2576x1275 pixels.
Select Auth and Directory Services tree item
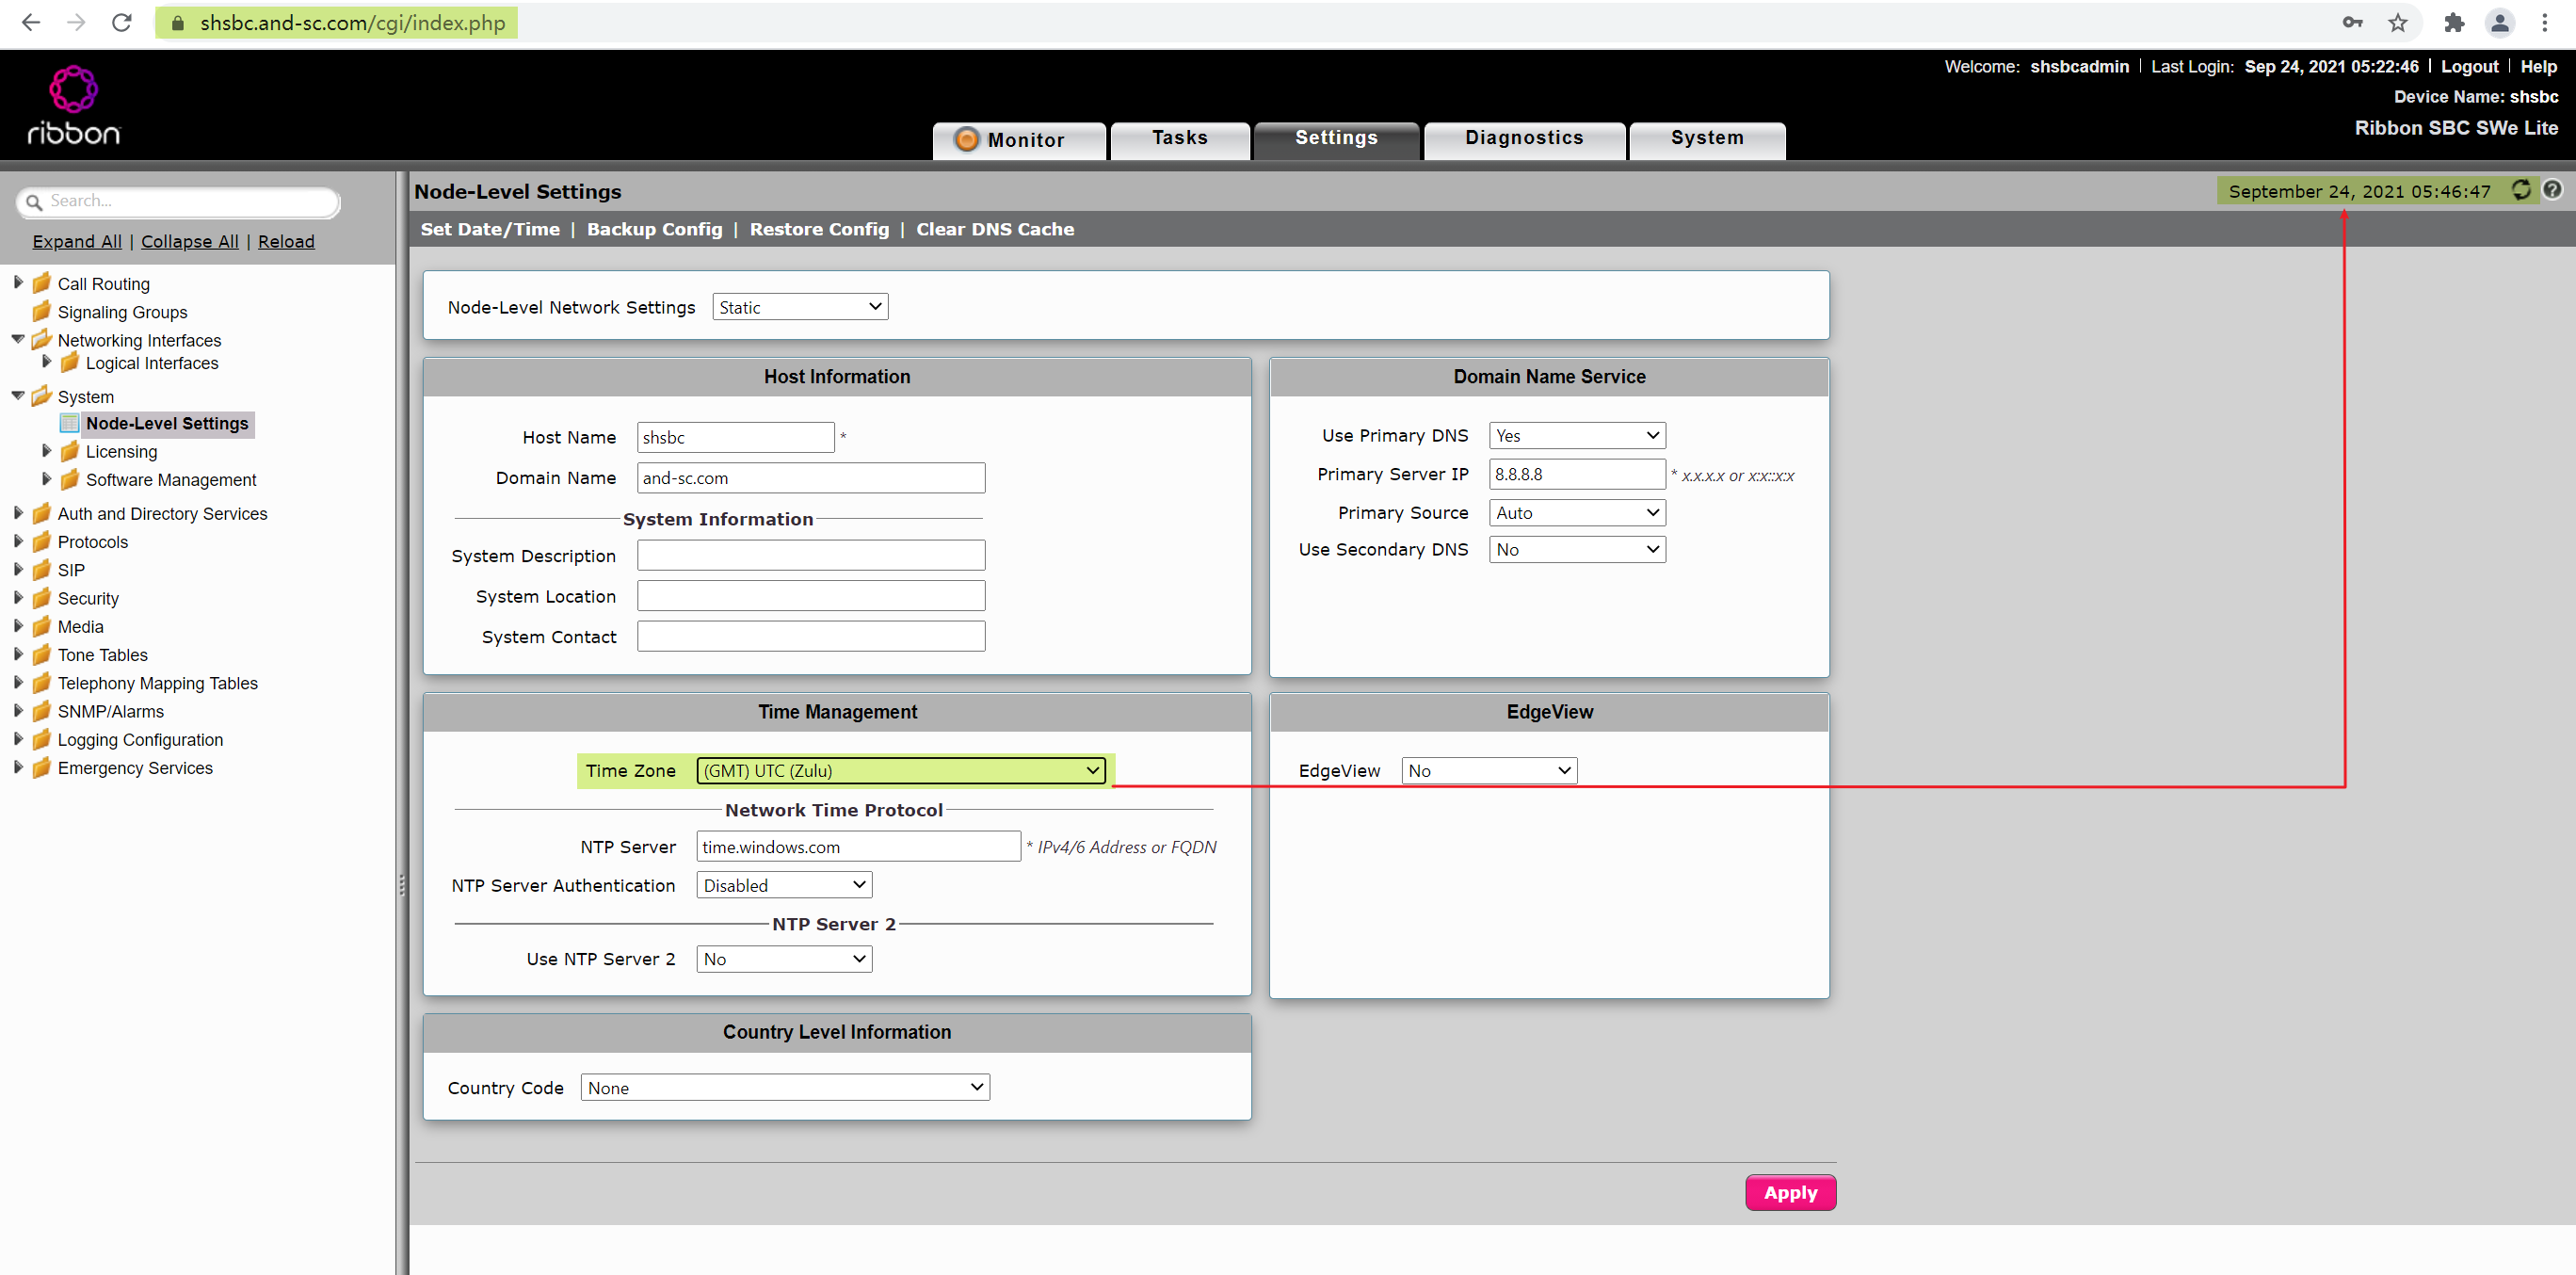[x=162, y=513]
